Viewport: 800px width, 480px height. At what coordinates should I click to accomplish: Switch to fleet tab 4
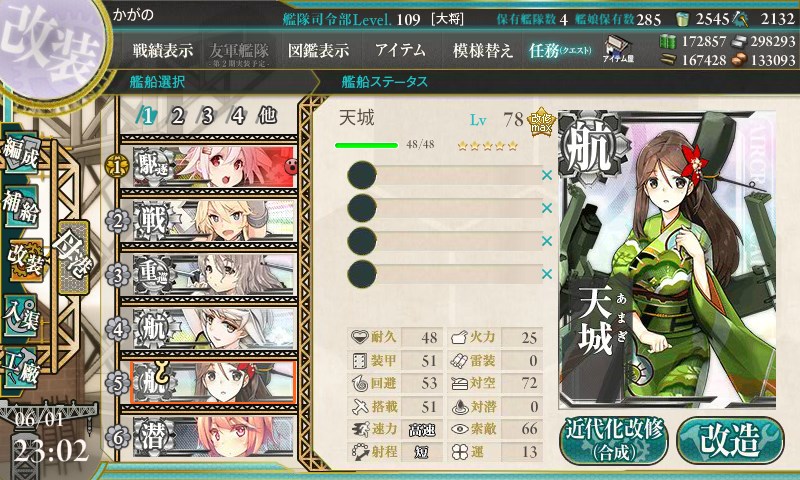tap(237, 116)
